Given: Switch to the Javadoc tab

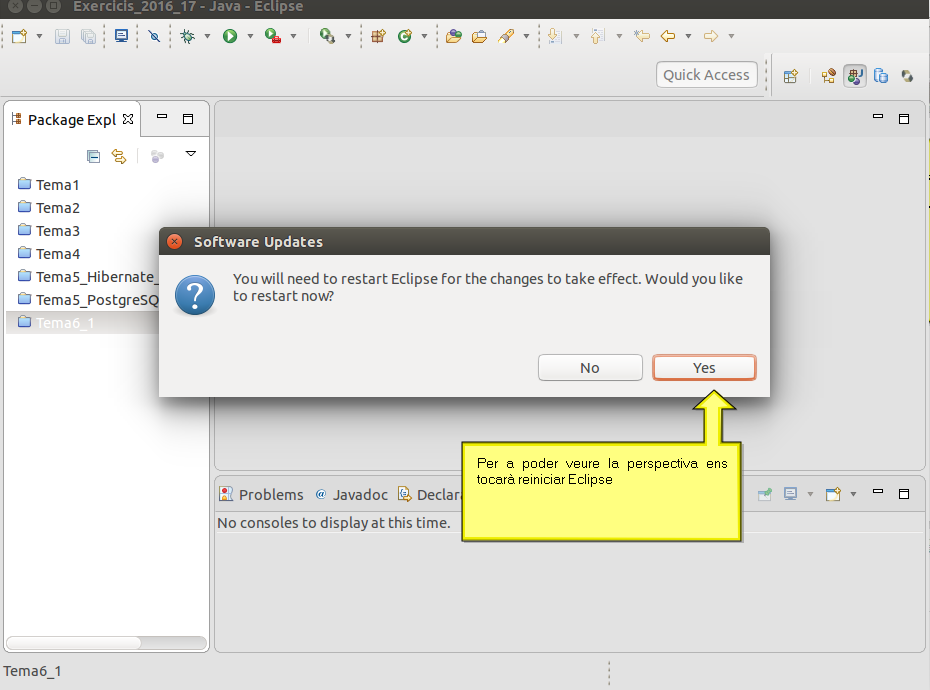Looking at the screenshot, I should (351, 494).
